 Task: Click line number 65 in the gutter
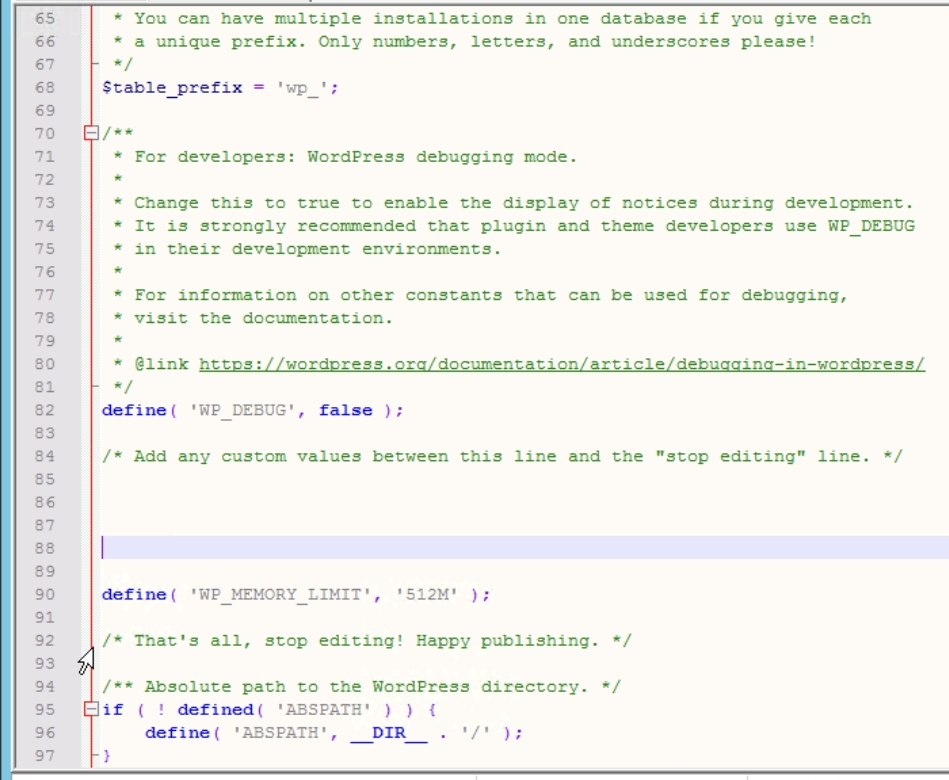tap(45, 19)
